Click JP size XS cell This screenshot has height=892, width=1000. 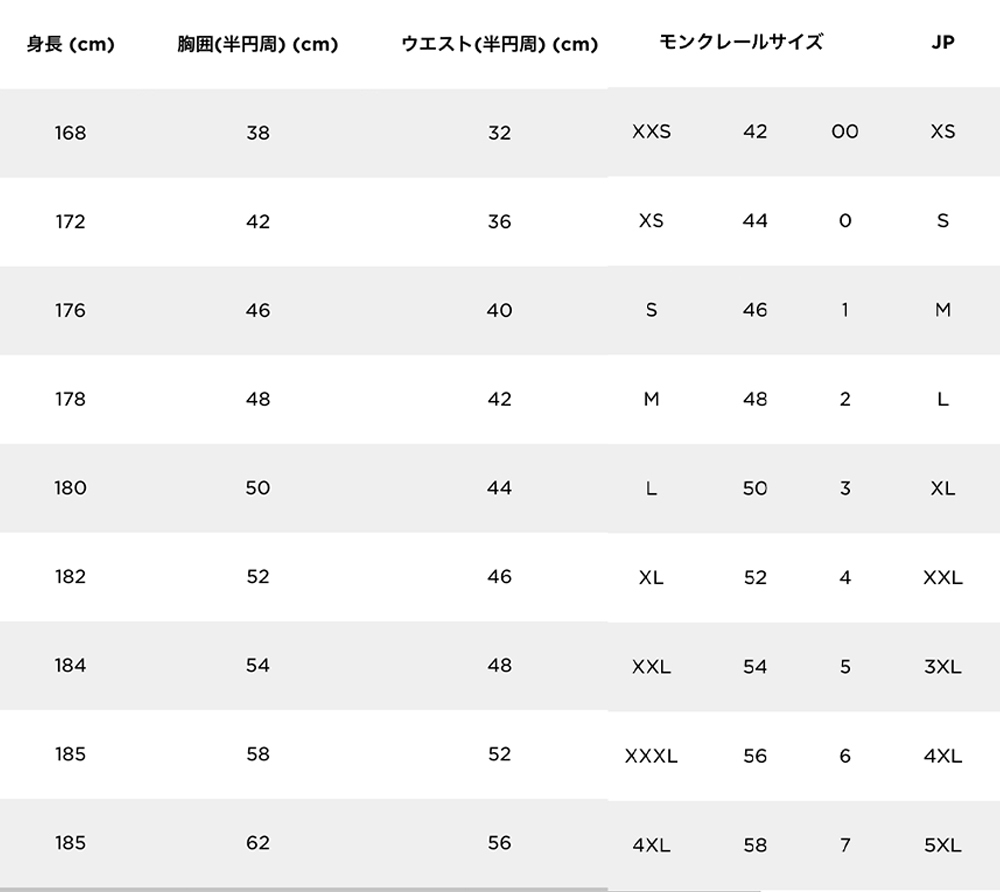(943, 131)
